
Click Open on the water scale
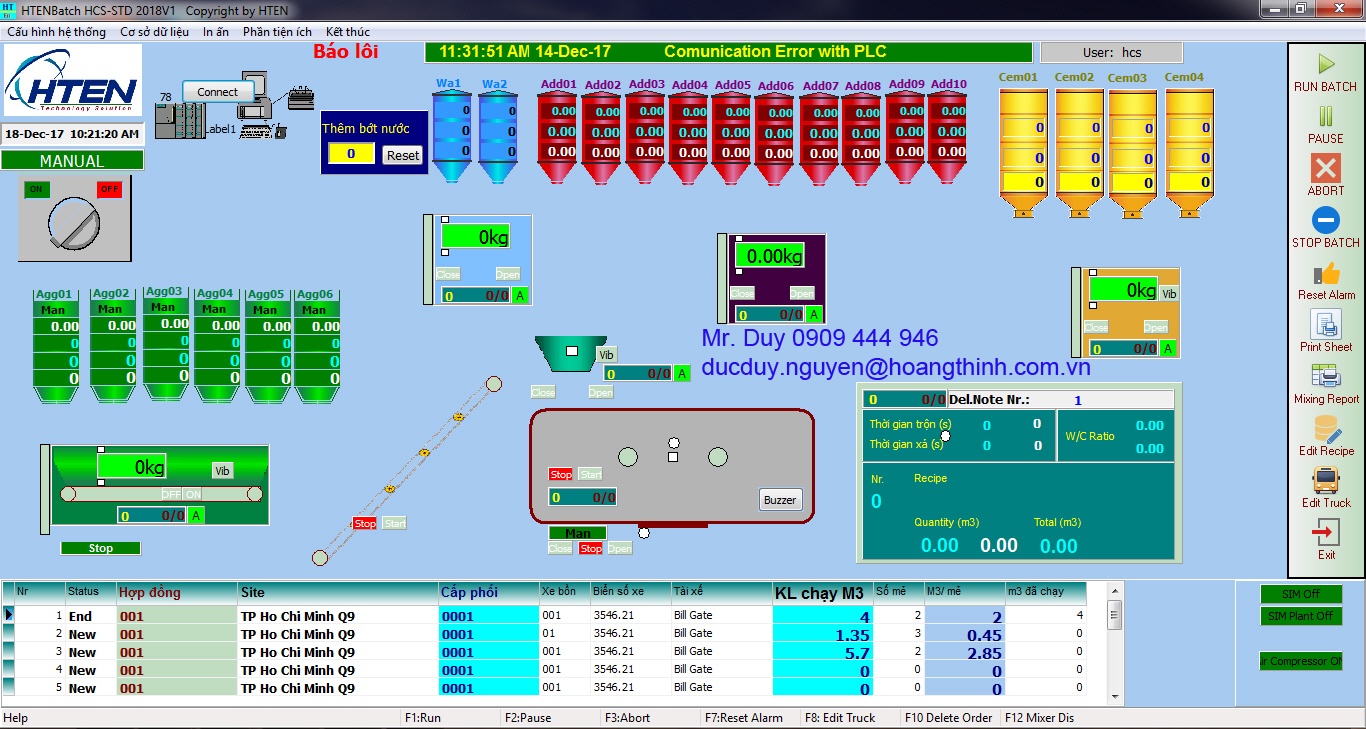coord(508,274)
